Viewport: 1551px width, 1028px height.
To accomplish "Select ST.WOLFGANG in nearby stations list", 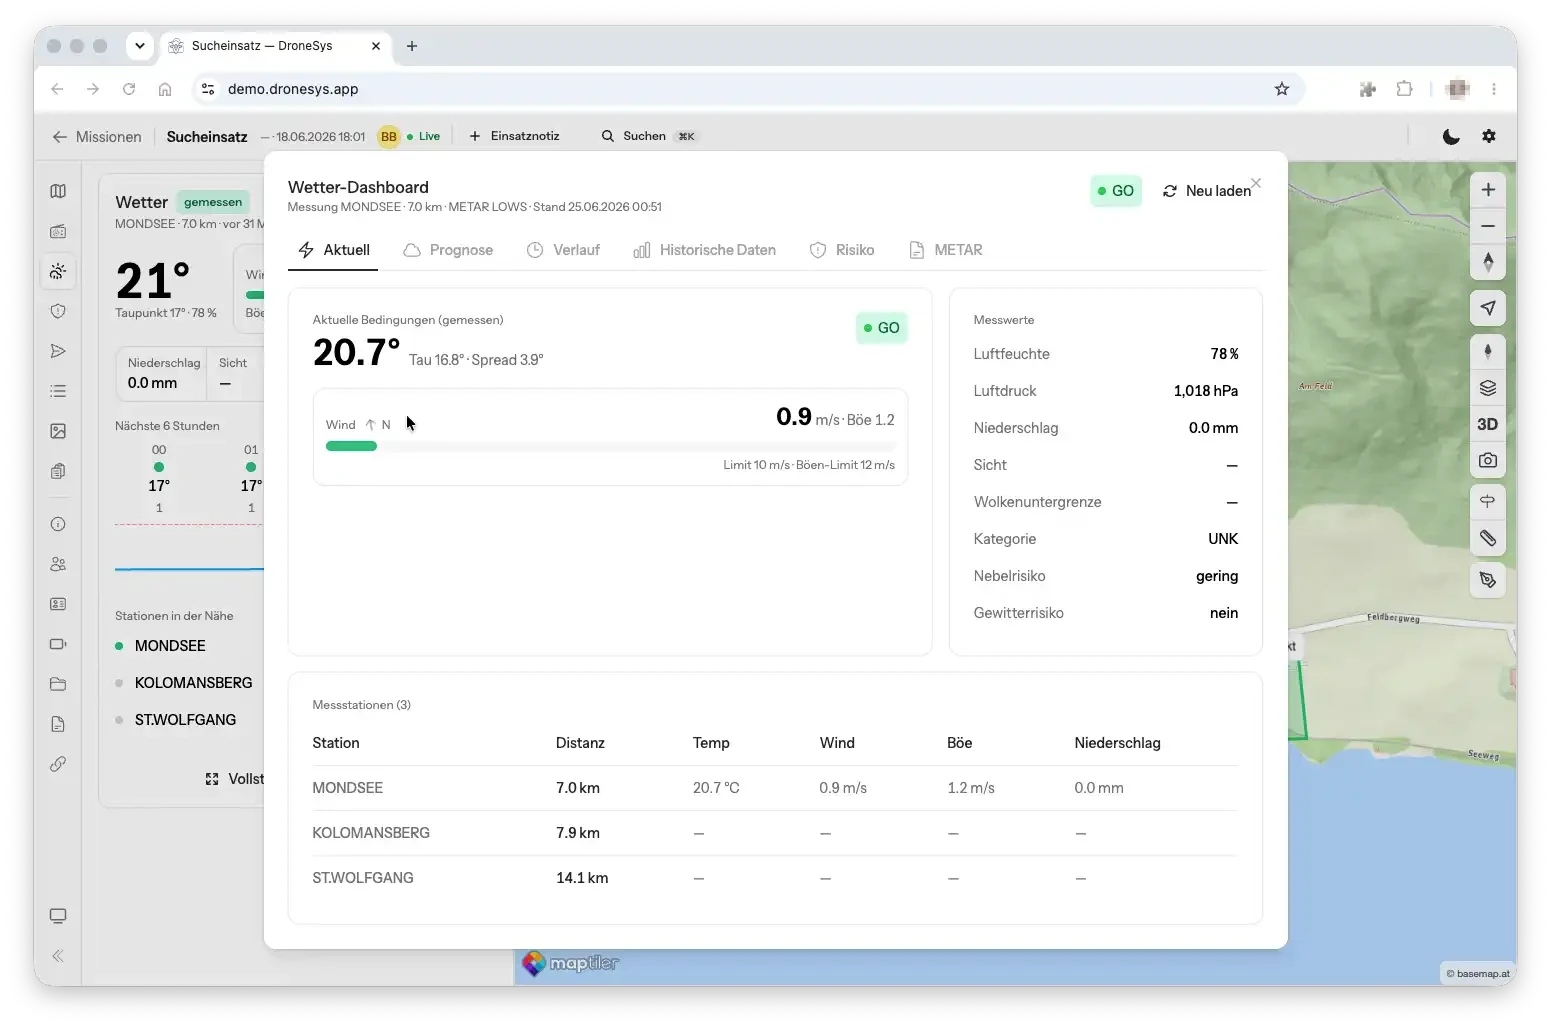I will [x=176, y=720].
